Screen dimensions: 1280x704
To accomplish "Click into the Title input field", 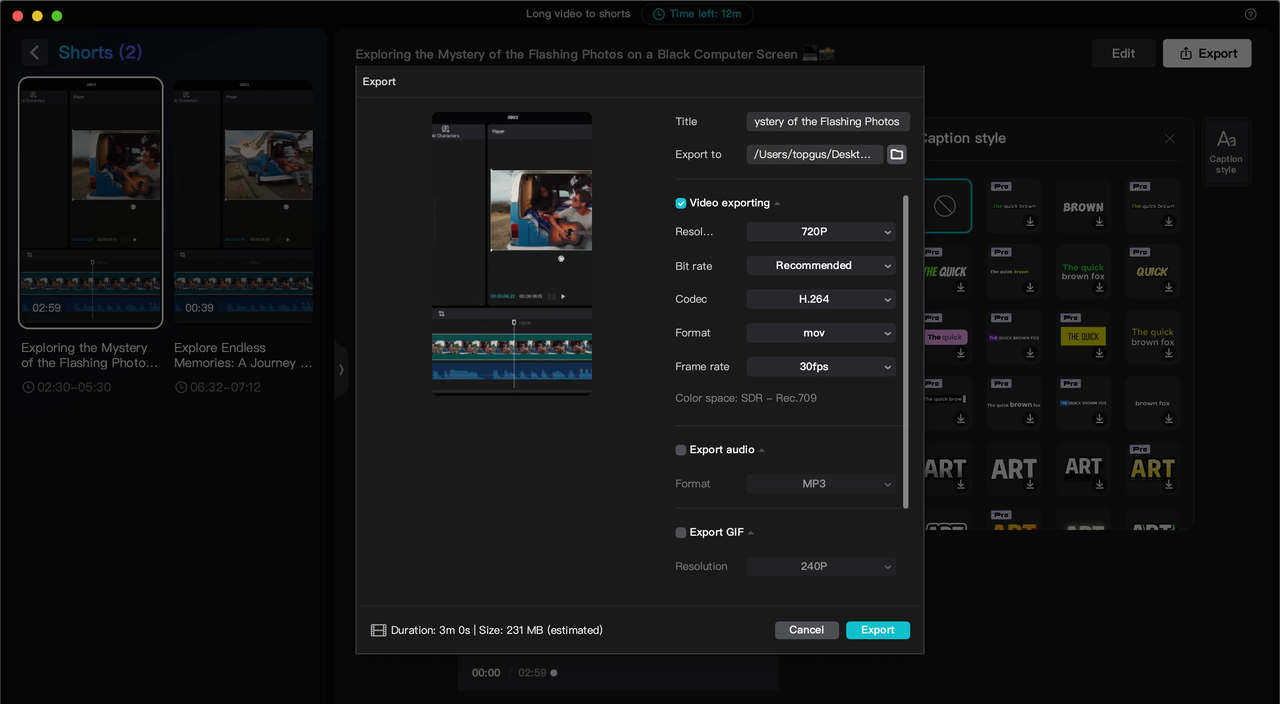I will pyautogui.click(x=828, y=122).
